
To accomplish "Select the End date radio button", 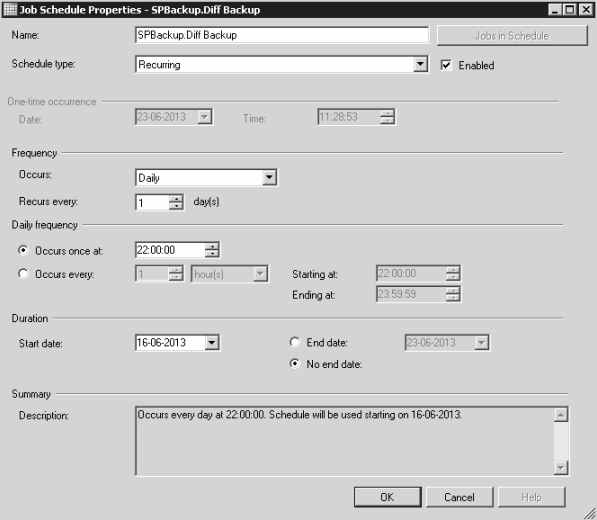I will [294, 342].
